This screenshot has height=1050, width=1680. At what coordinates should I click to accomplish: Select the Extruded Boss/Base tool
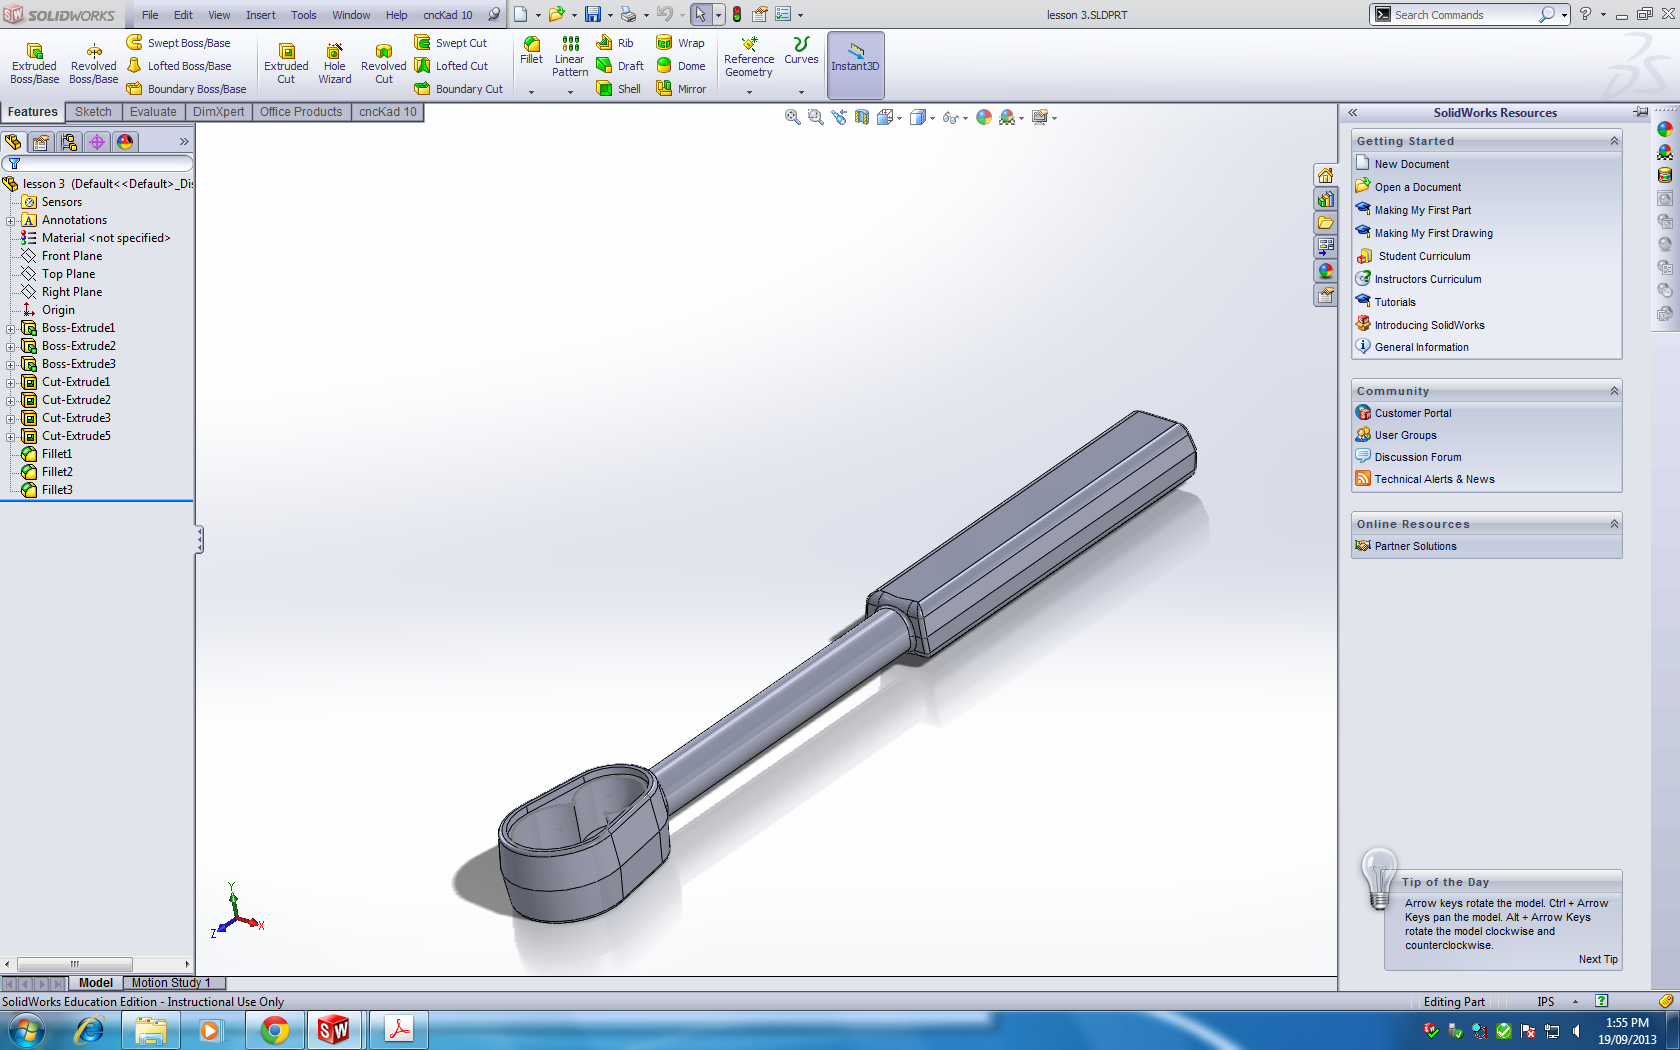(34, 64)
